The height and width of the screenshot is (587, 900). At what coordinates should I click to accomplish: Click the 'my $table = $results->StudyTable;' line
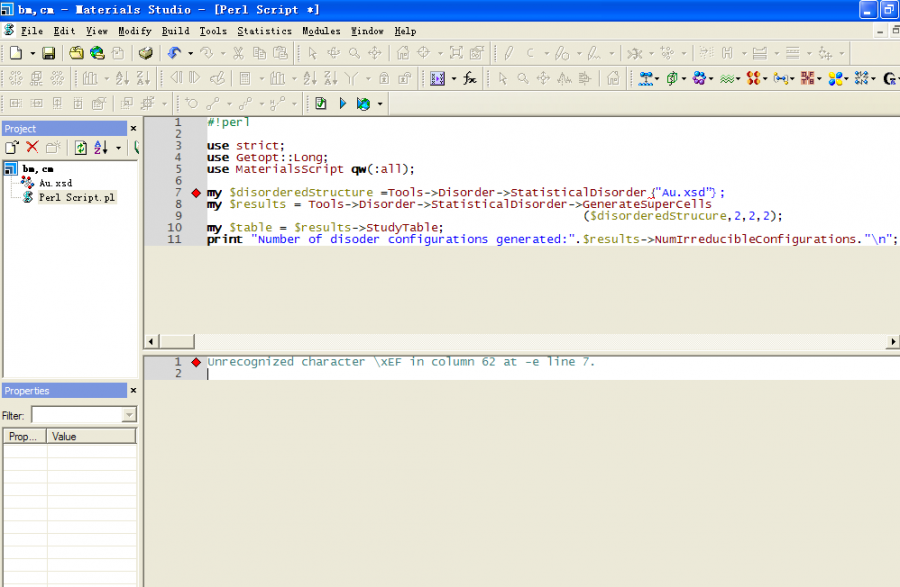325,228
